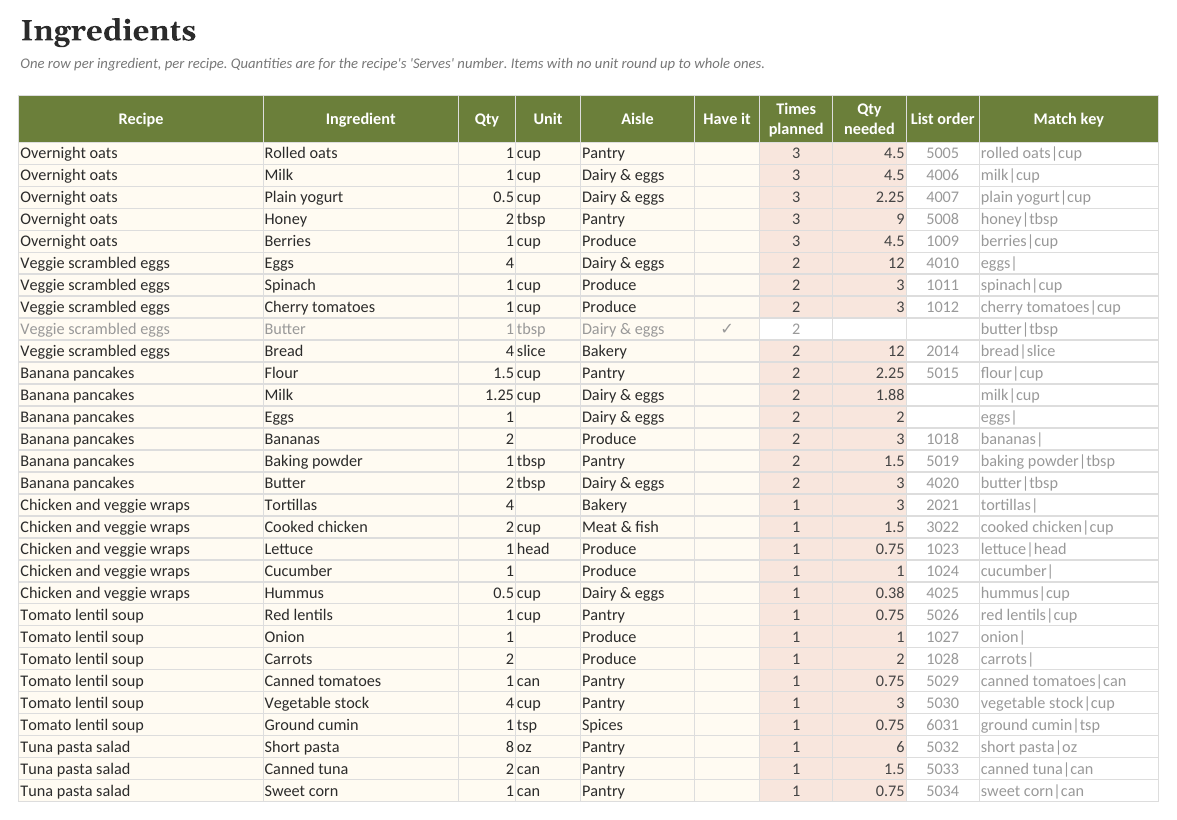Select the Onion ingredient cell
This screenshot has height=820, width=1177.
point(360,637)
